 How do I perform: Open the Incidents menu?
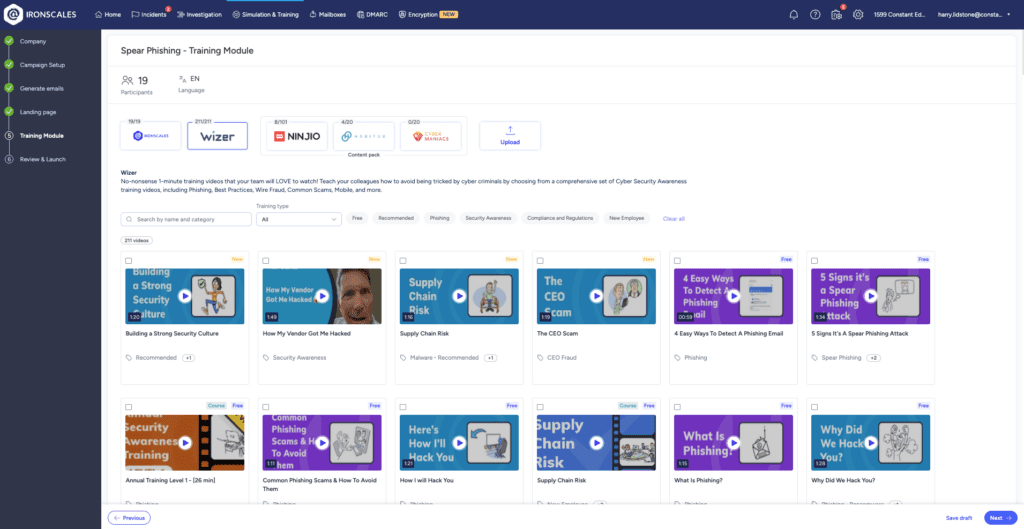149,14
